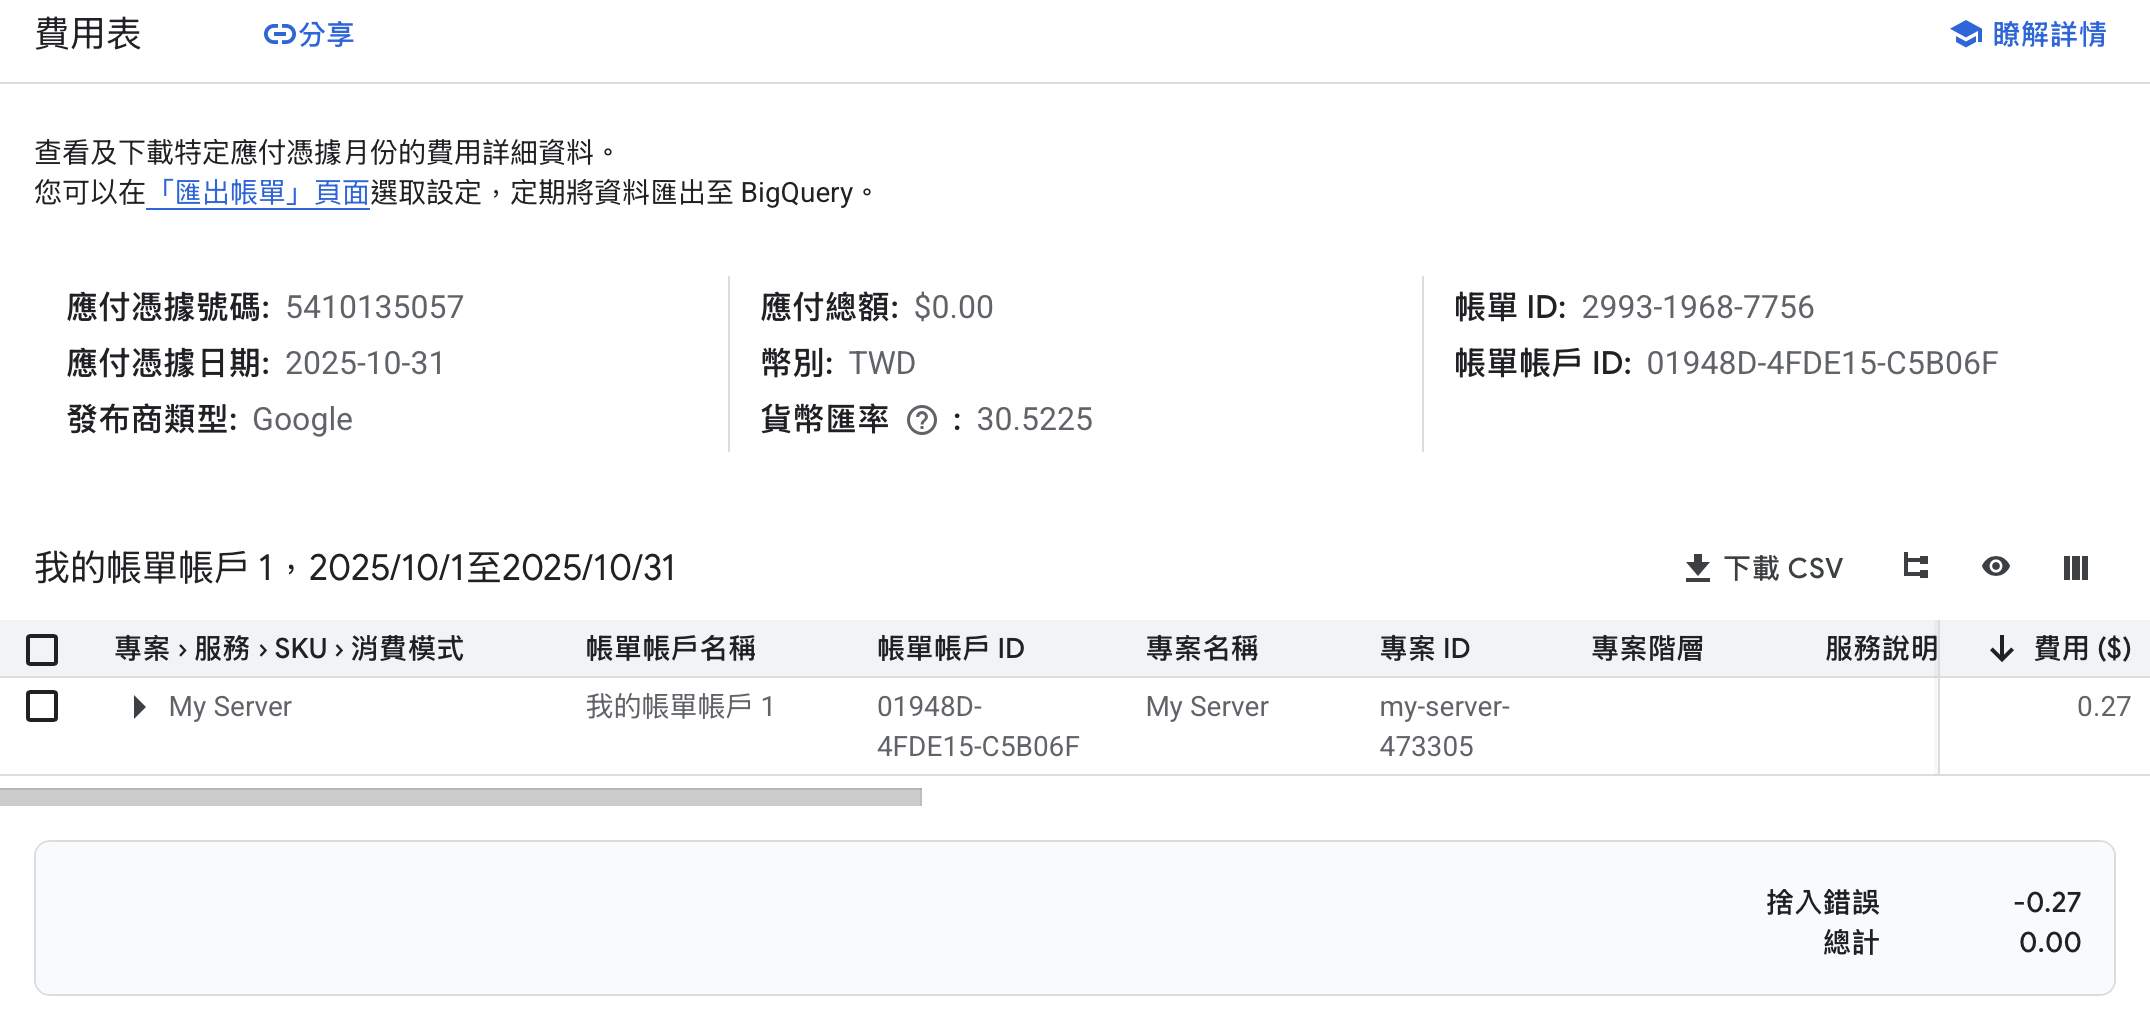Click the graduation cap learn-more icon
The image size is (2150, 1014).
(1965, 35)
